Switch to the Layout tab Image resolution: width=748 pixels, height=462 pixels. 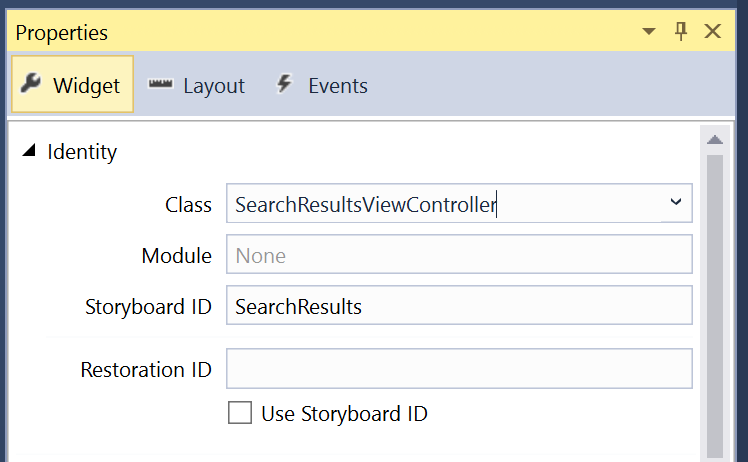pyautogui.click(x=197, y=86)
